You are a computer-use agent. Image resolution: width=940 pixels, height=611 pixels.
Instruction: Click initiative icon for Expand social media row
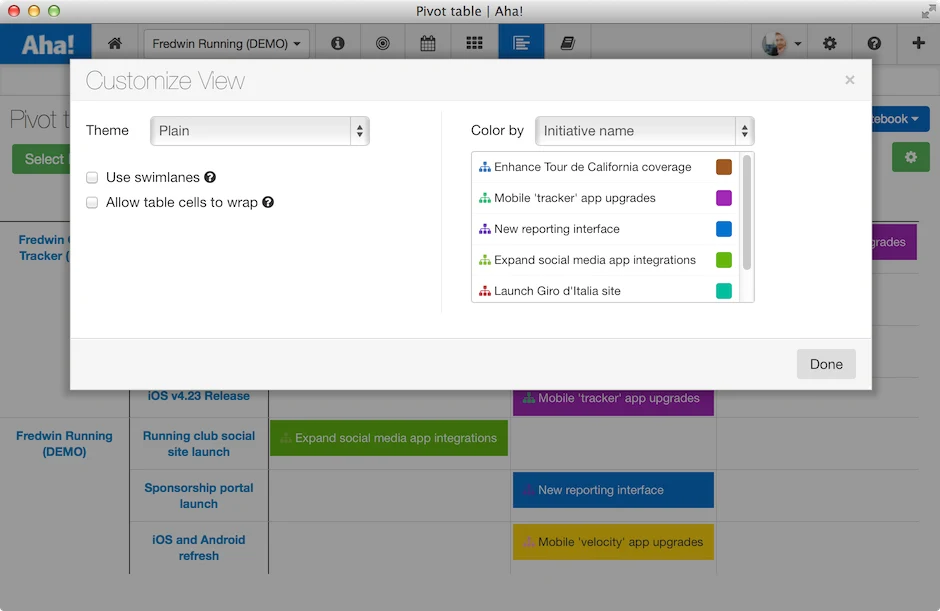(484, 260)
